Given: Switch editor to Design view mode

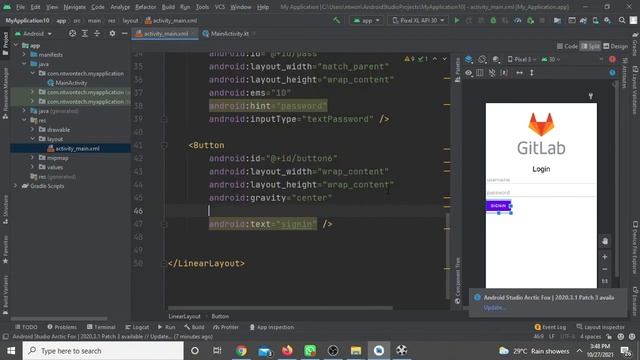Looking at the screenshot, I should point(616,46).
